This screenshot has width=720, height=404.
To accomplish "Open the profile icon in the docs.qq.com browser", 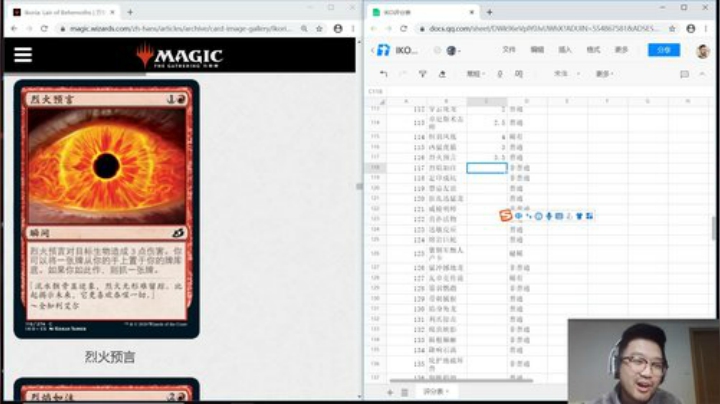I will coord(691,28).
